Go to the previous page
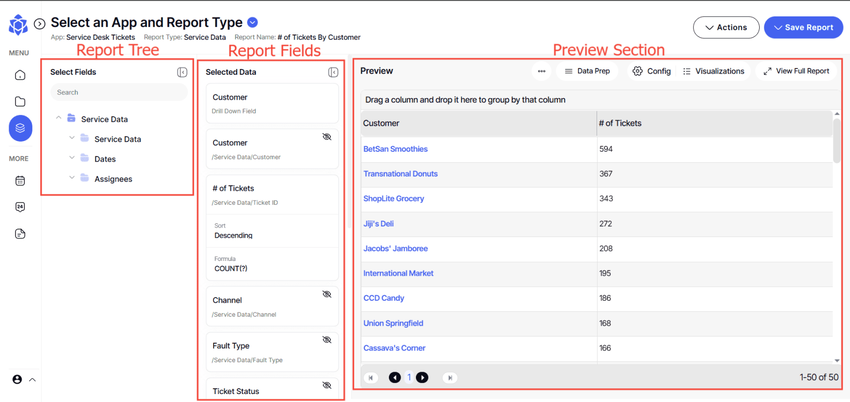 pos(395,378)
